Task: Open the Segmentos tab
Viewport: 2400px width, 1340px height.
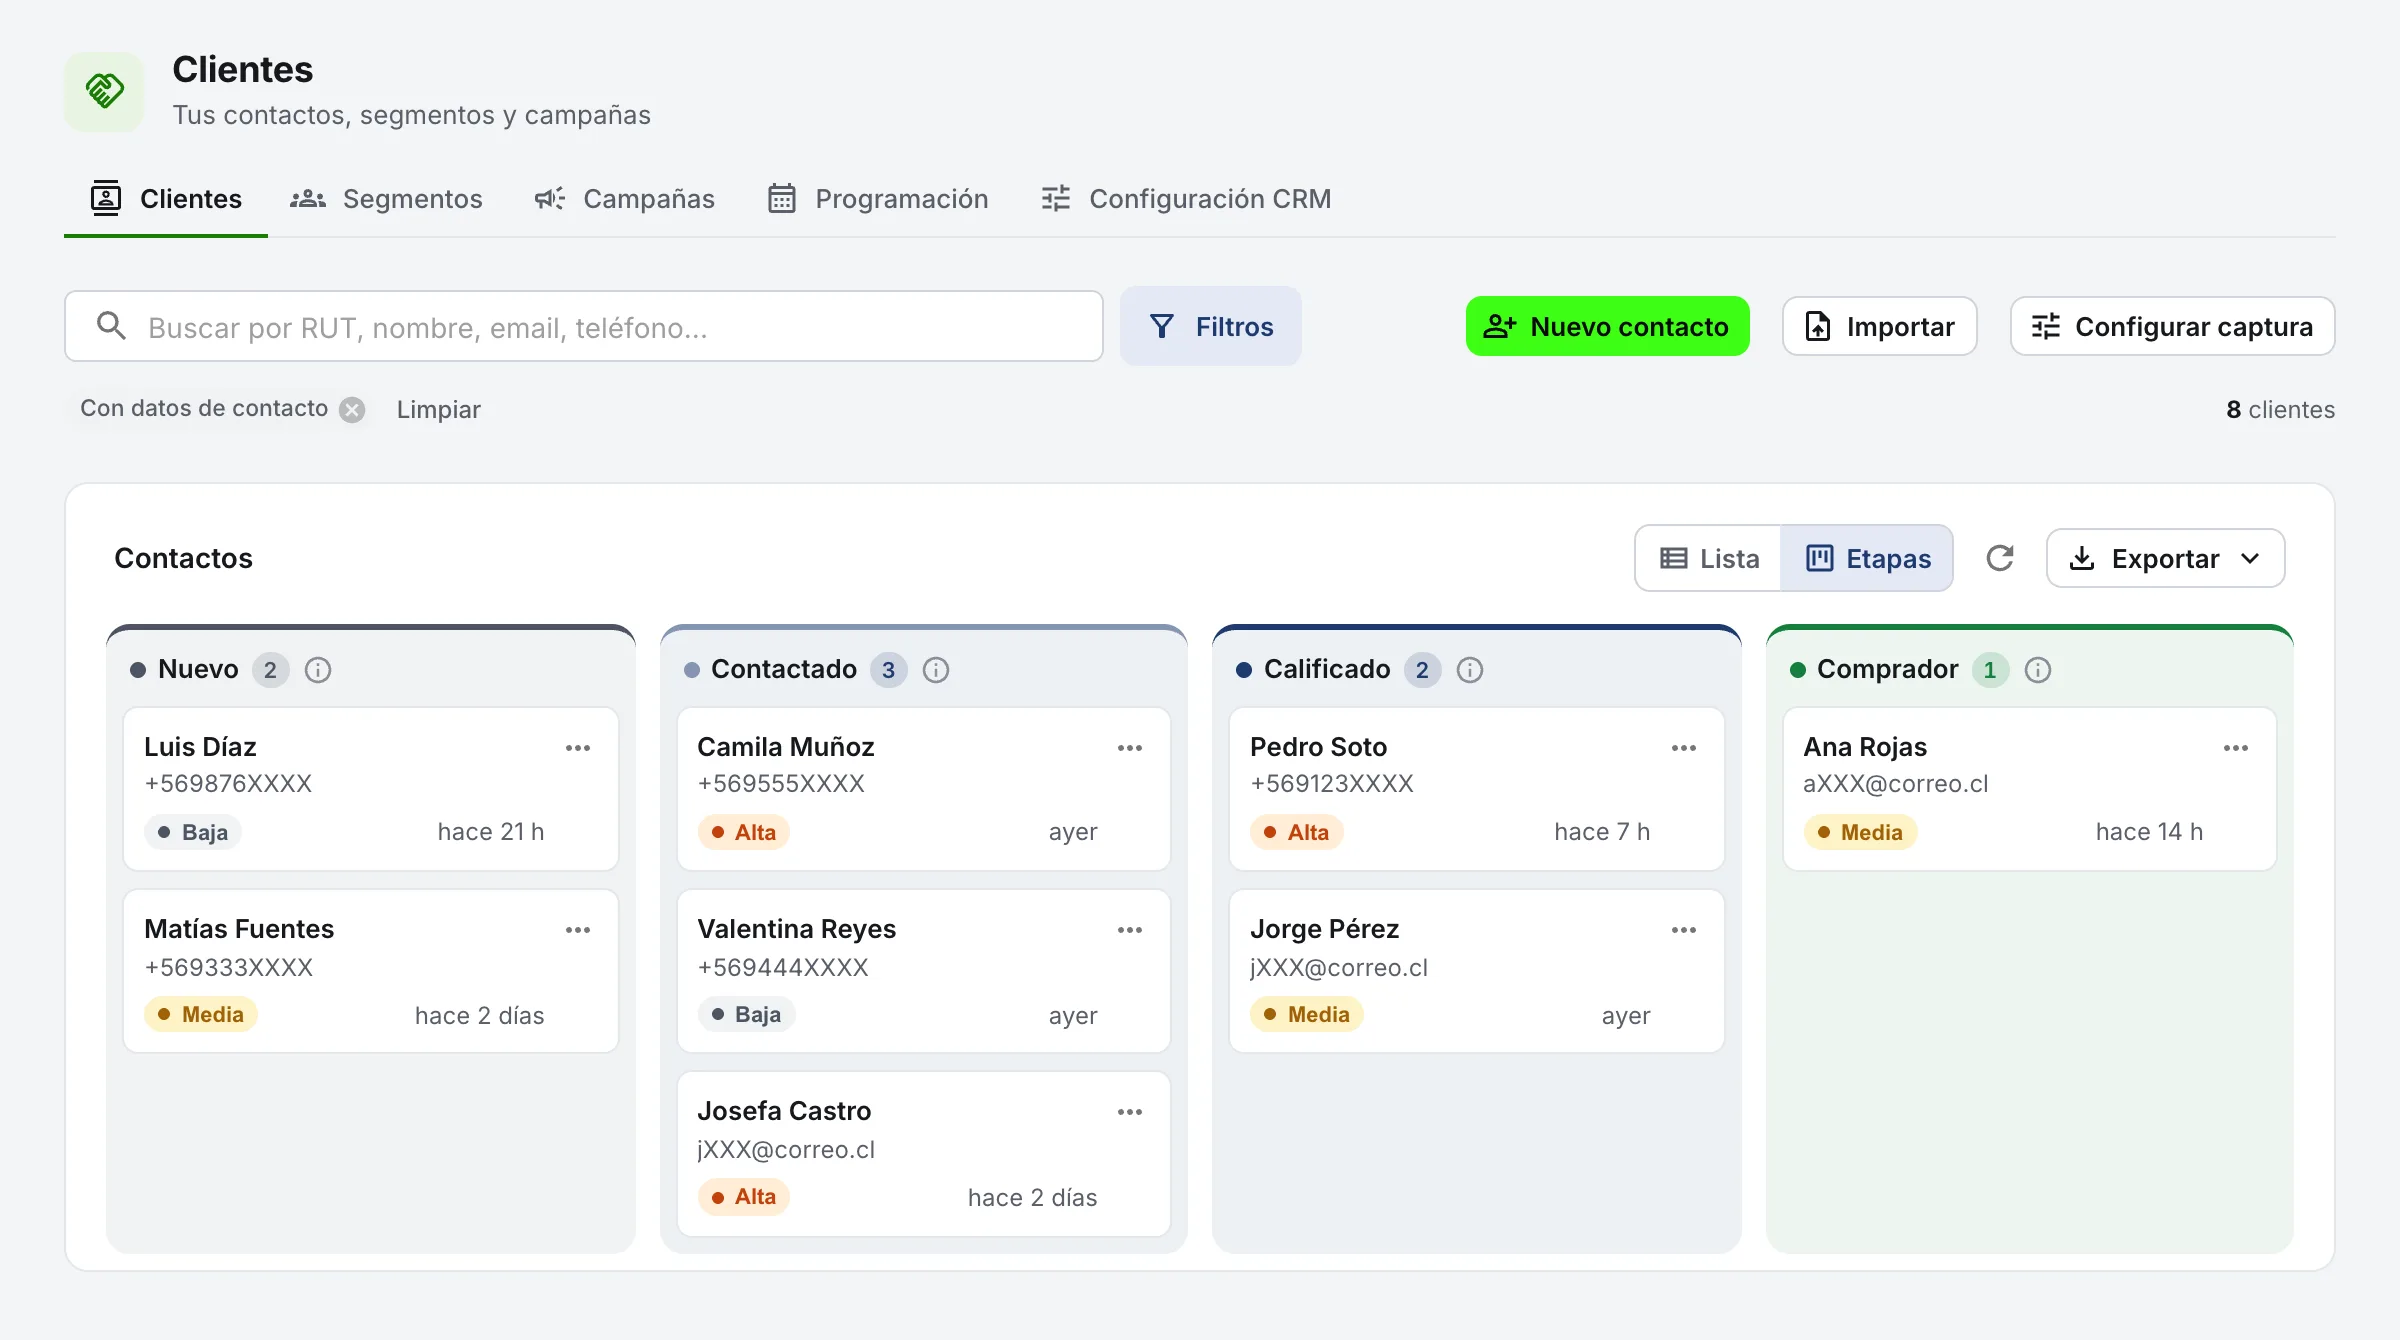Action: coord(386,199)
